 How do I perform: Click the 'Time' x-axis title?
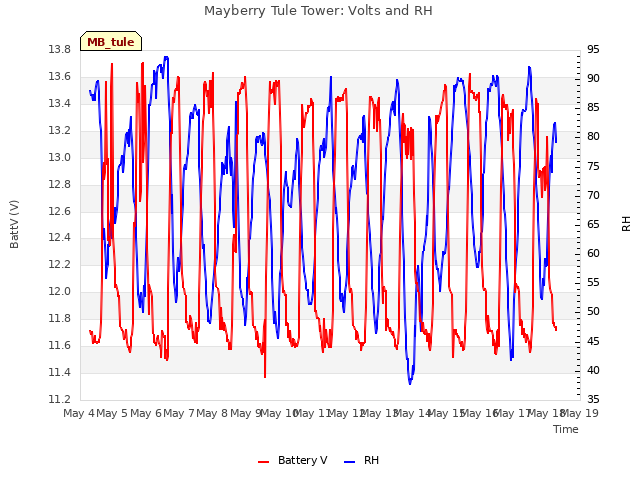pyautogui.click(x=566, y=429)
